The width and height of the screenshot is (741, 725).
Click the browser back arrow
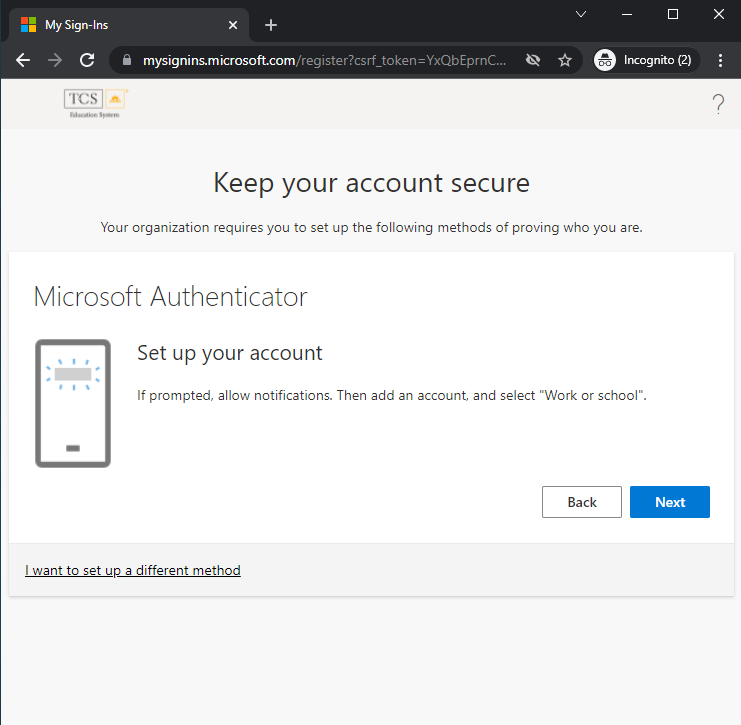(23, 60)
